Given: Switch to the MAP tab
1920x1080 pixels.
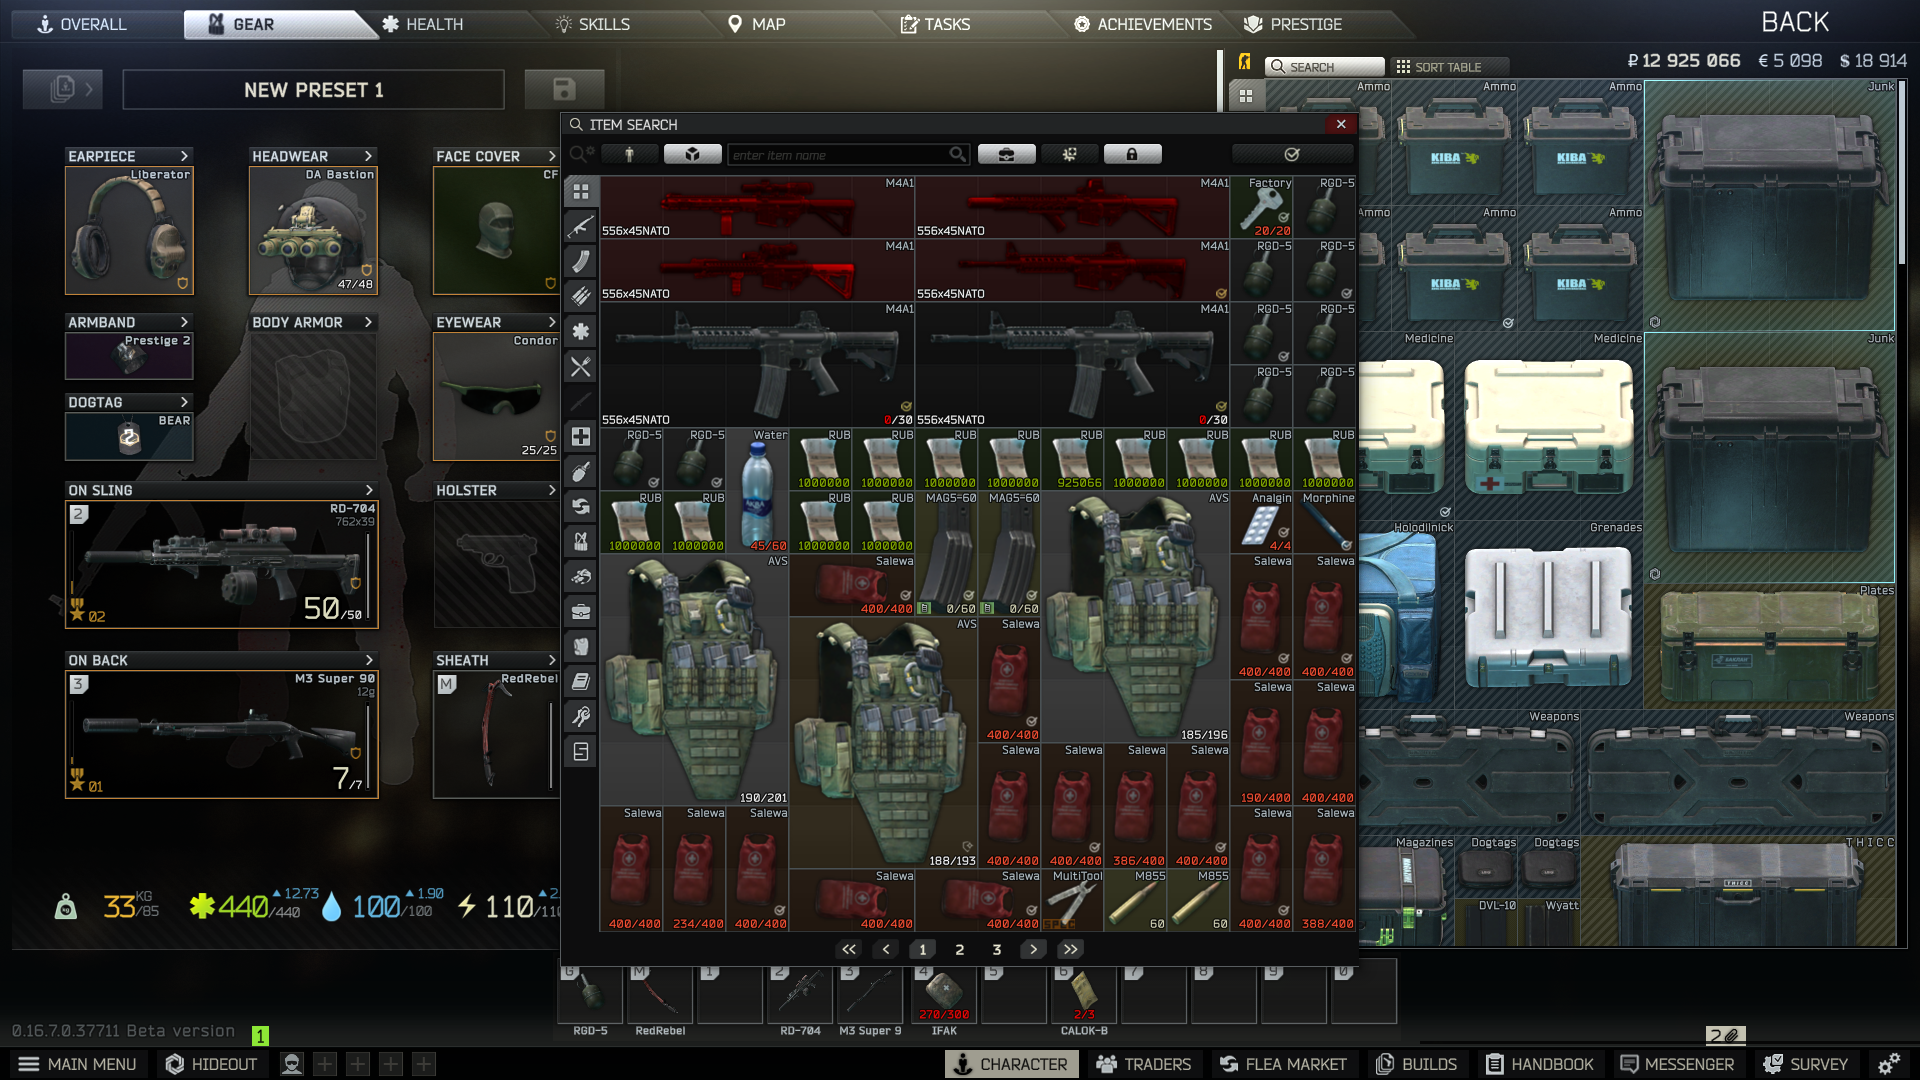Looking at the screenshot, I should click(756, 24).
